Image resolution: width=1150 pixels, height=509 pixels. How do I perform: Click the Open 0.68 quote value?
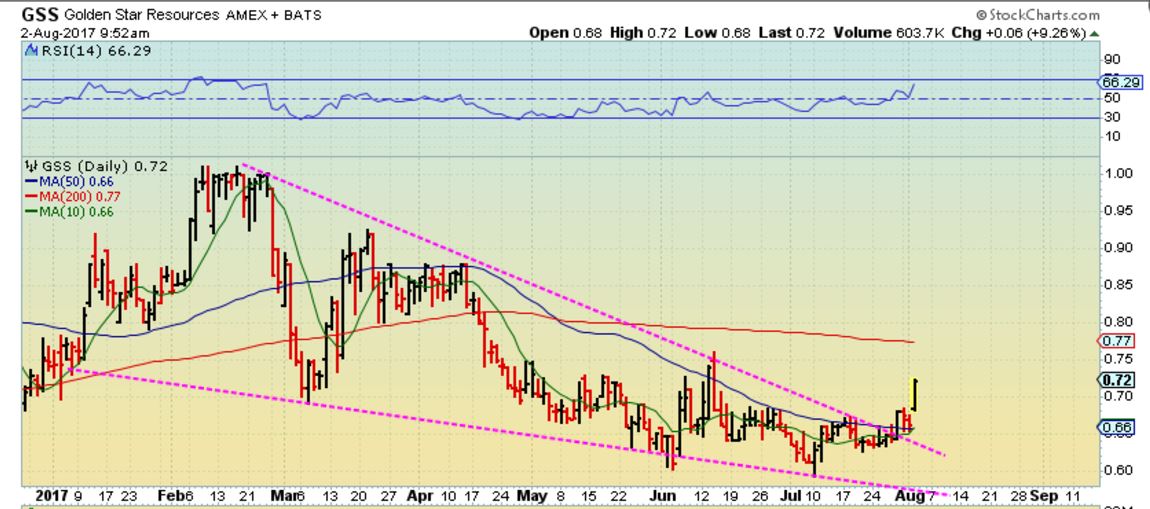click(x=565, y=33)
